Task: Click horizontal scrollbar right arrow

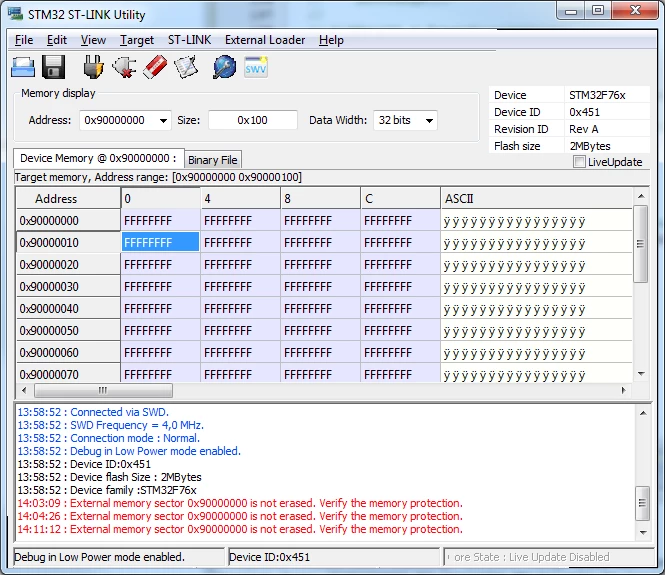Action: [x=623, y=390]
